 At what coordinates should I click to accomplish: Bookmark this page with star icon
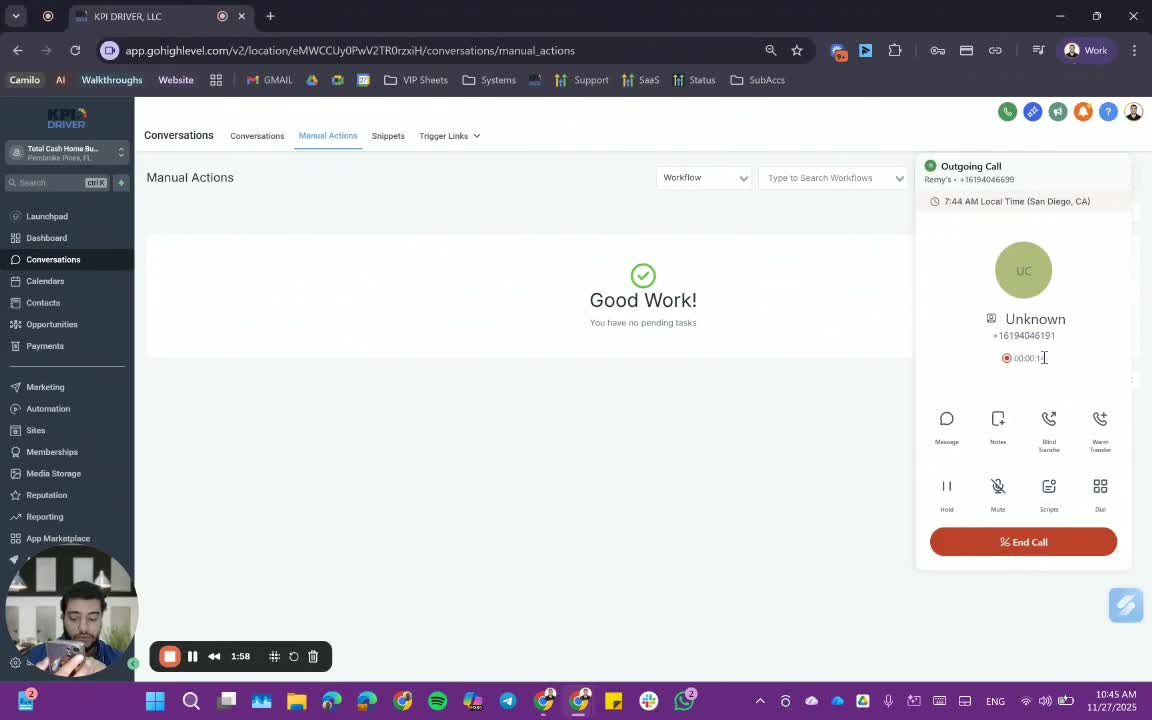pyautogui.click(x=796, y=51)
